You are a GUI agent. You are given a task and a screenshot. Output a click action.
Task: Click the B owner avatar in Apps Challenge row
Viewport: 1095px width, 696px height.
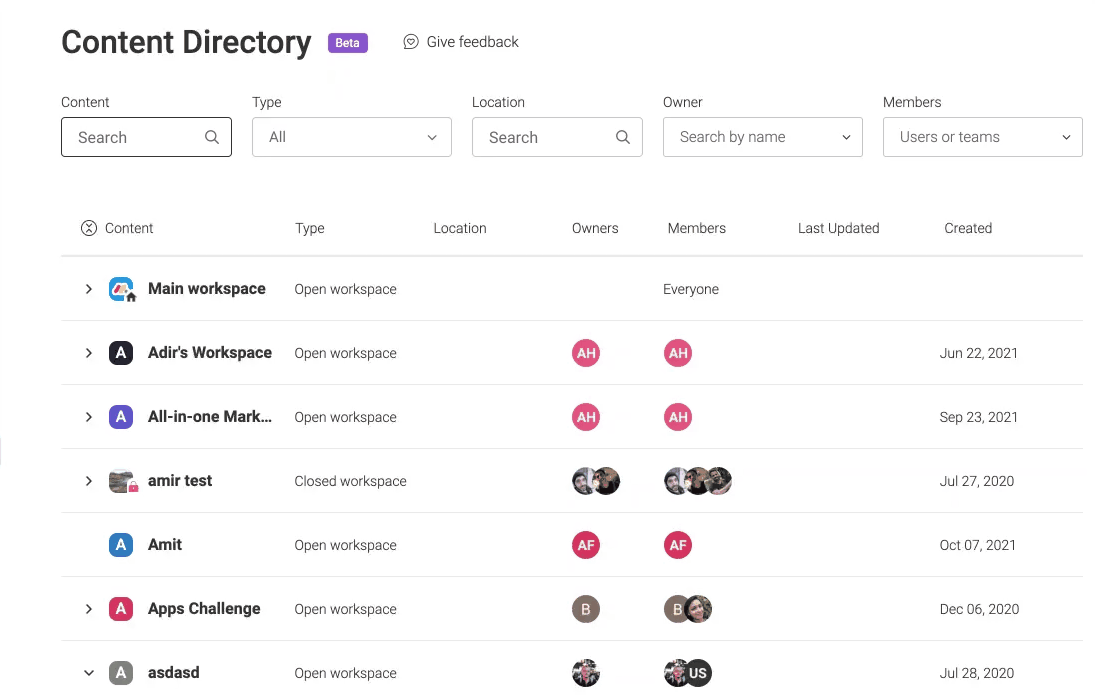pos(586,609)
